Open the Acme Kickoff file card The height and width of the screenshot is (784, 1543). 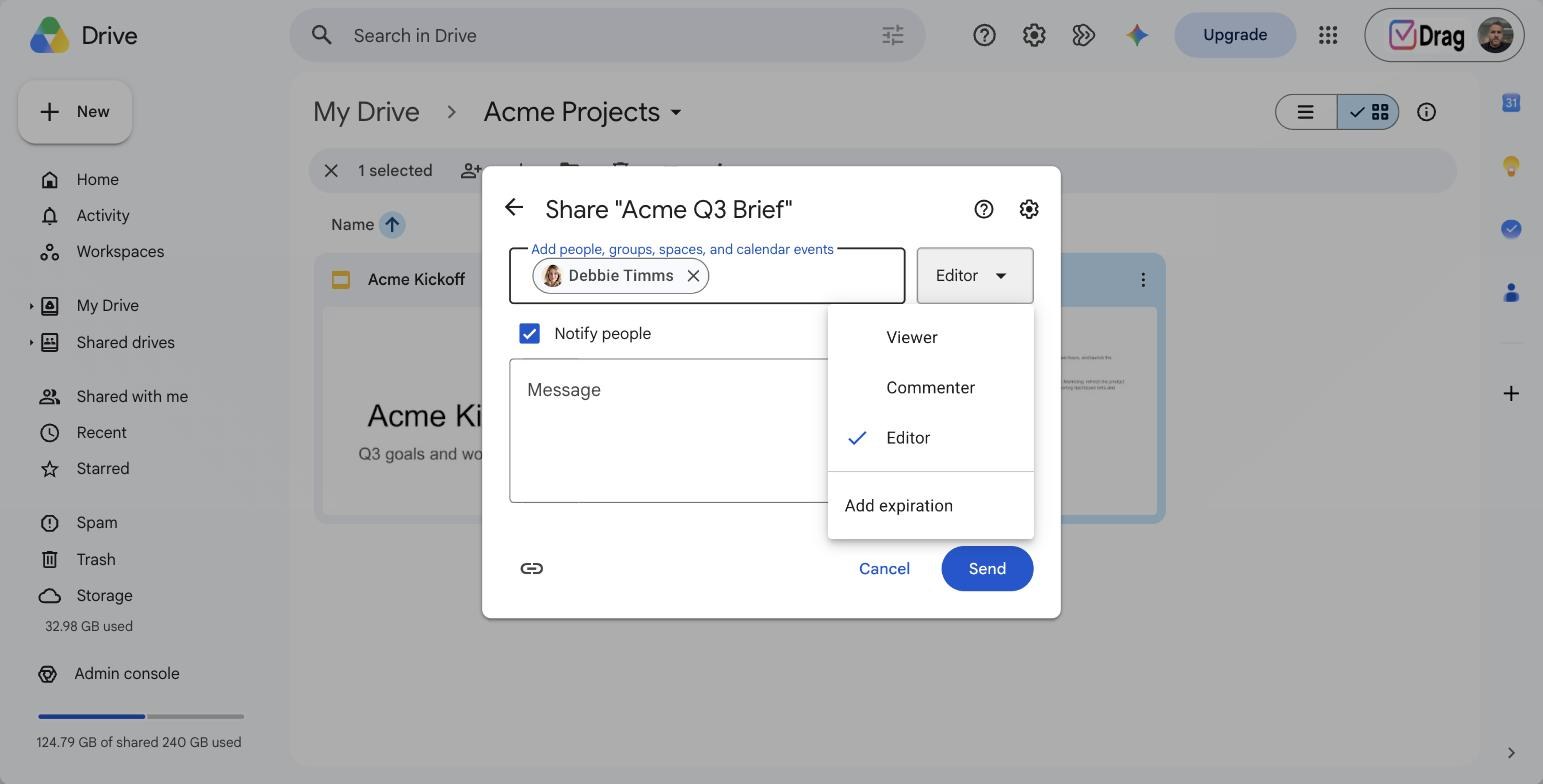pos(398,388)
